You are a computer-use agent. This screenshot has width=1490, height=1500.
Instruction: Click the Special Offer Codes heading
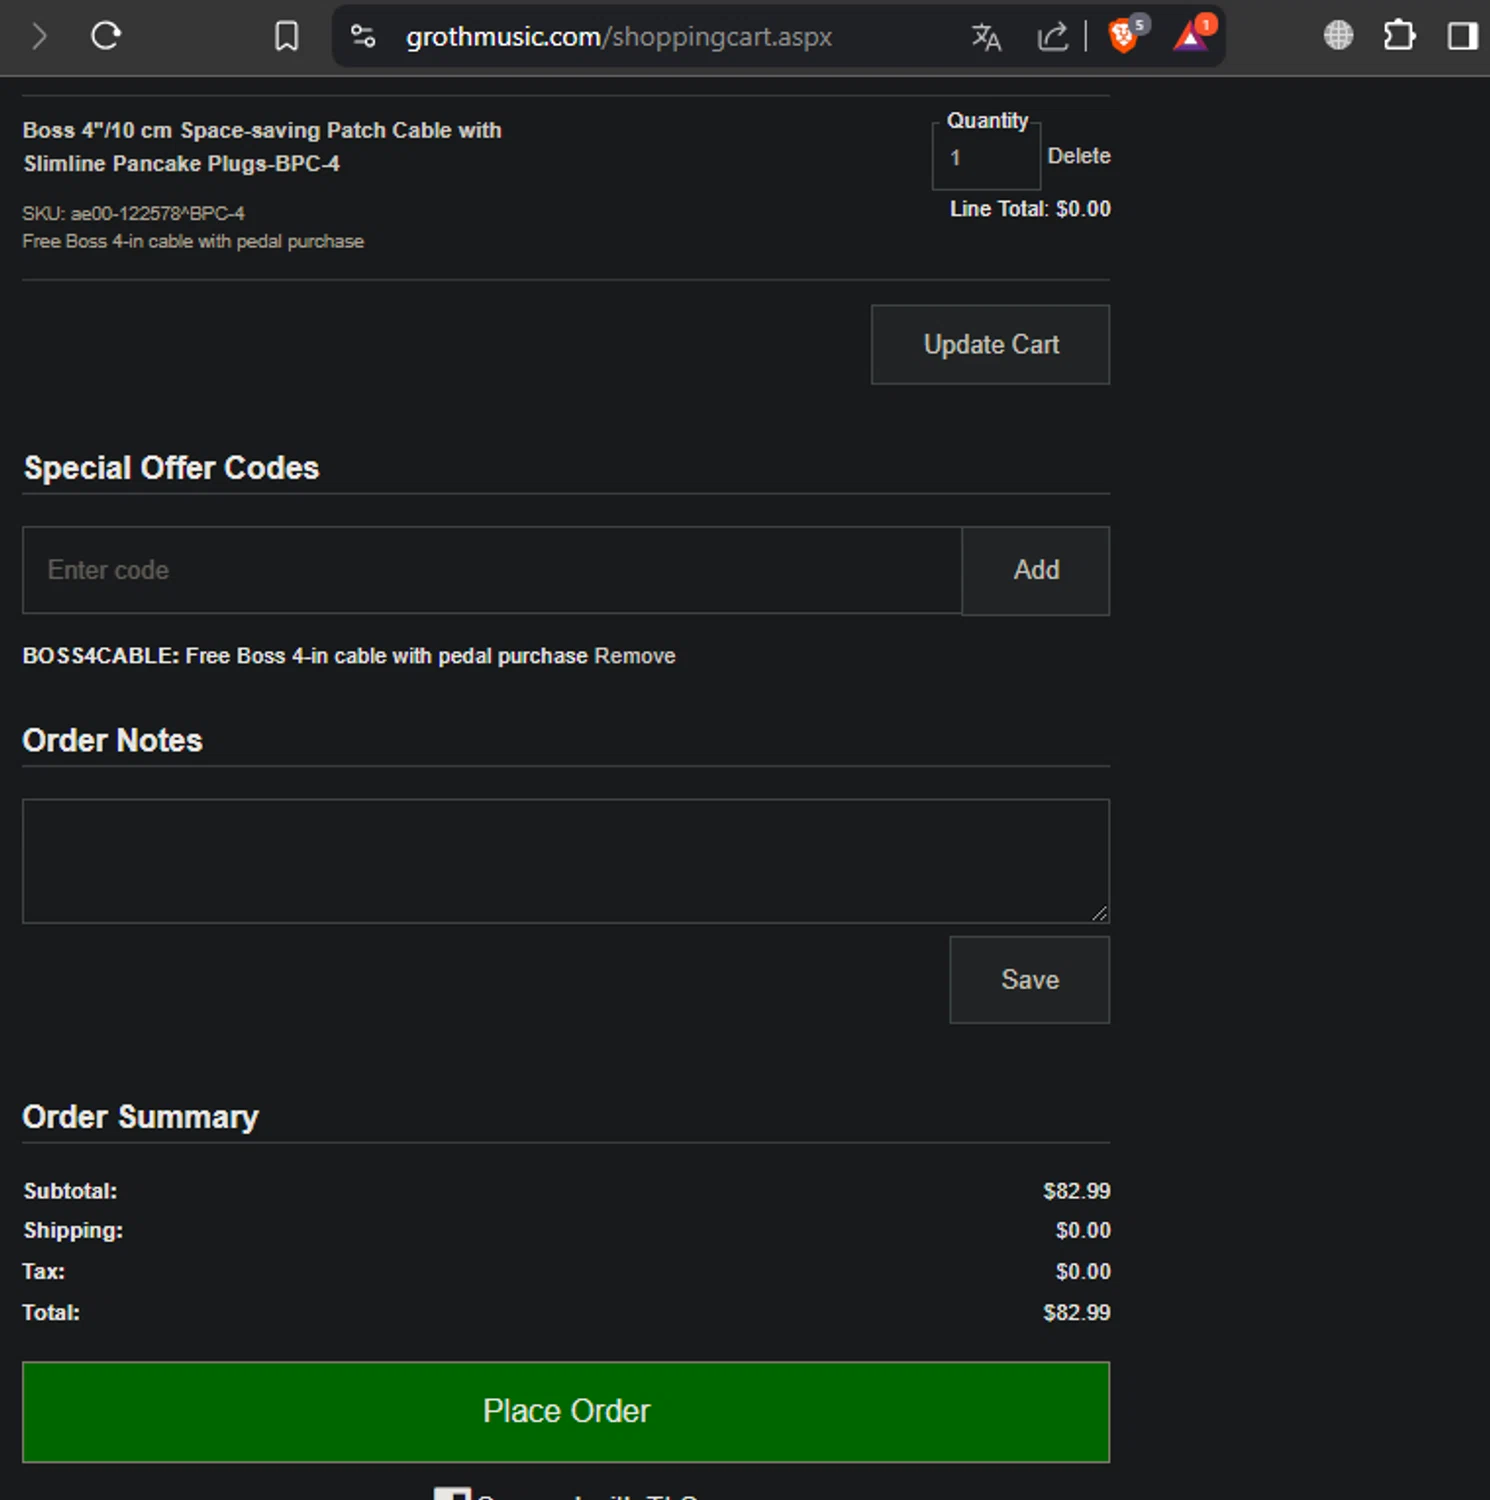coord(171,468)
